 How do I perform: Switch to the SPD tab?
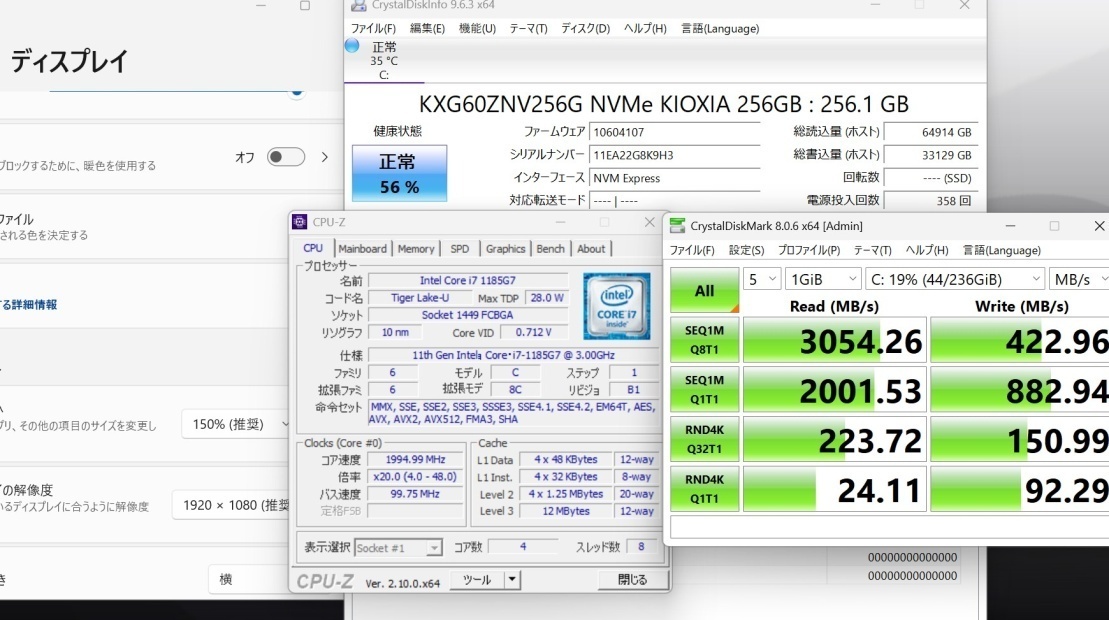point(460,249)
